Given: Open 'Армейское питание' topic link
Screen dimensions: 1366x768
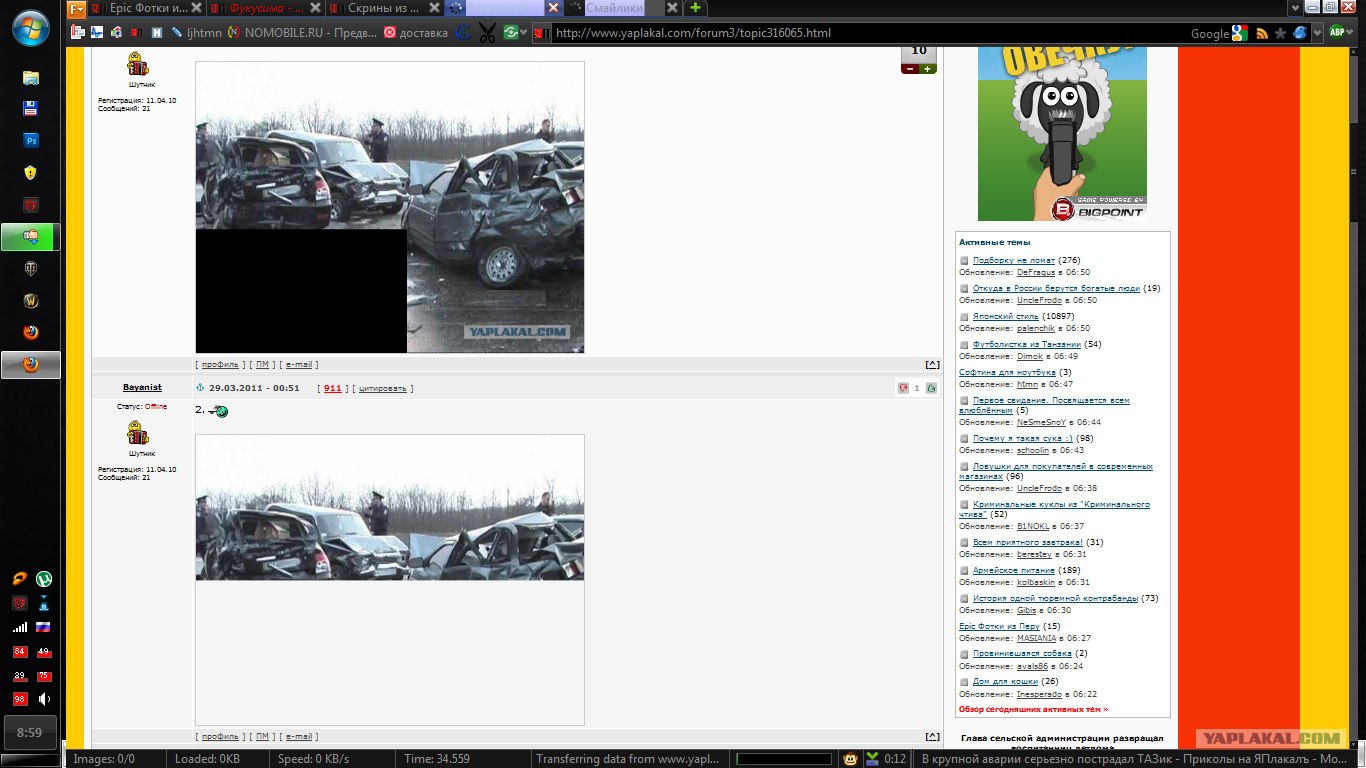Looking at the screenshot, I should coord(1014,570).
